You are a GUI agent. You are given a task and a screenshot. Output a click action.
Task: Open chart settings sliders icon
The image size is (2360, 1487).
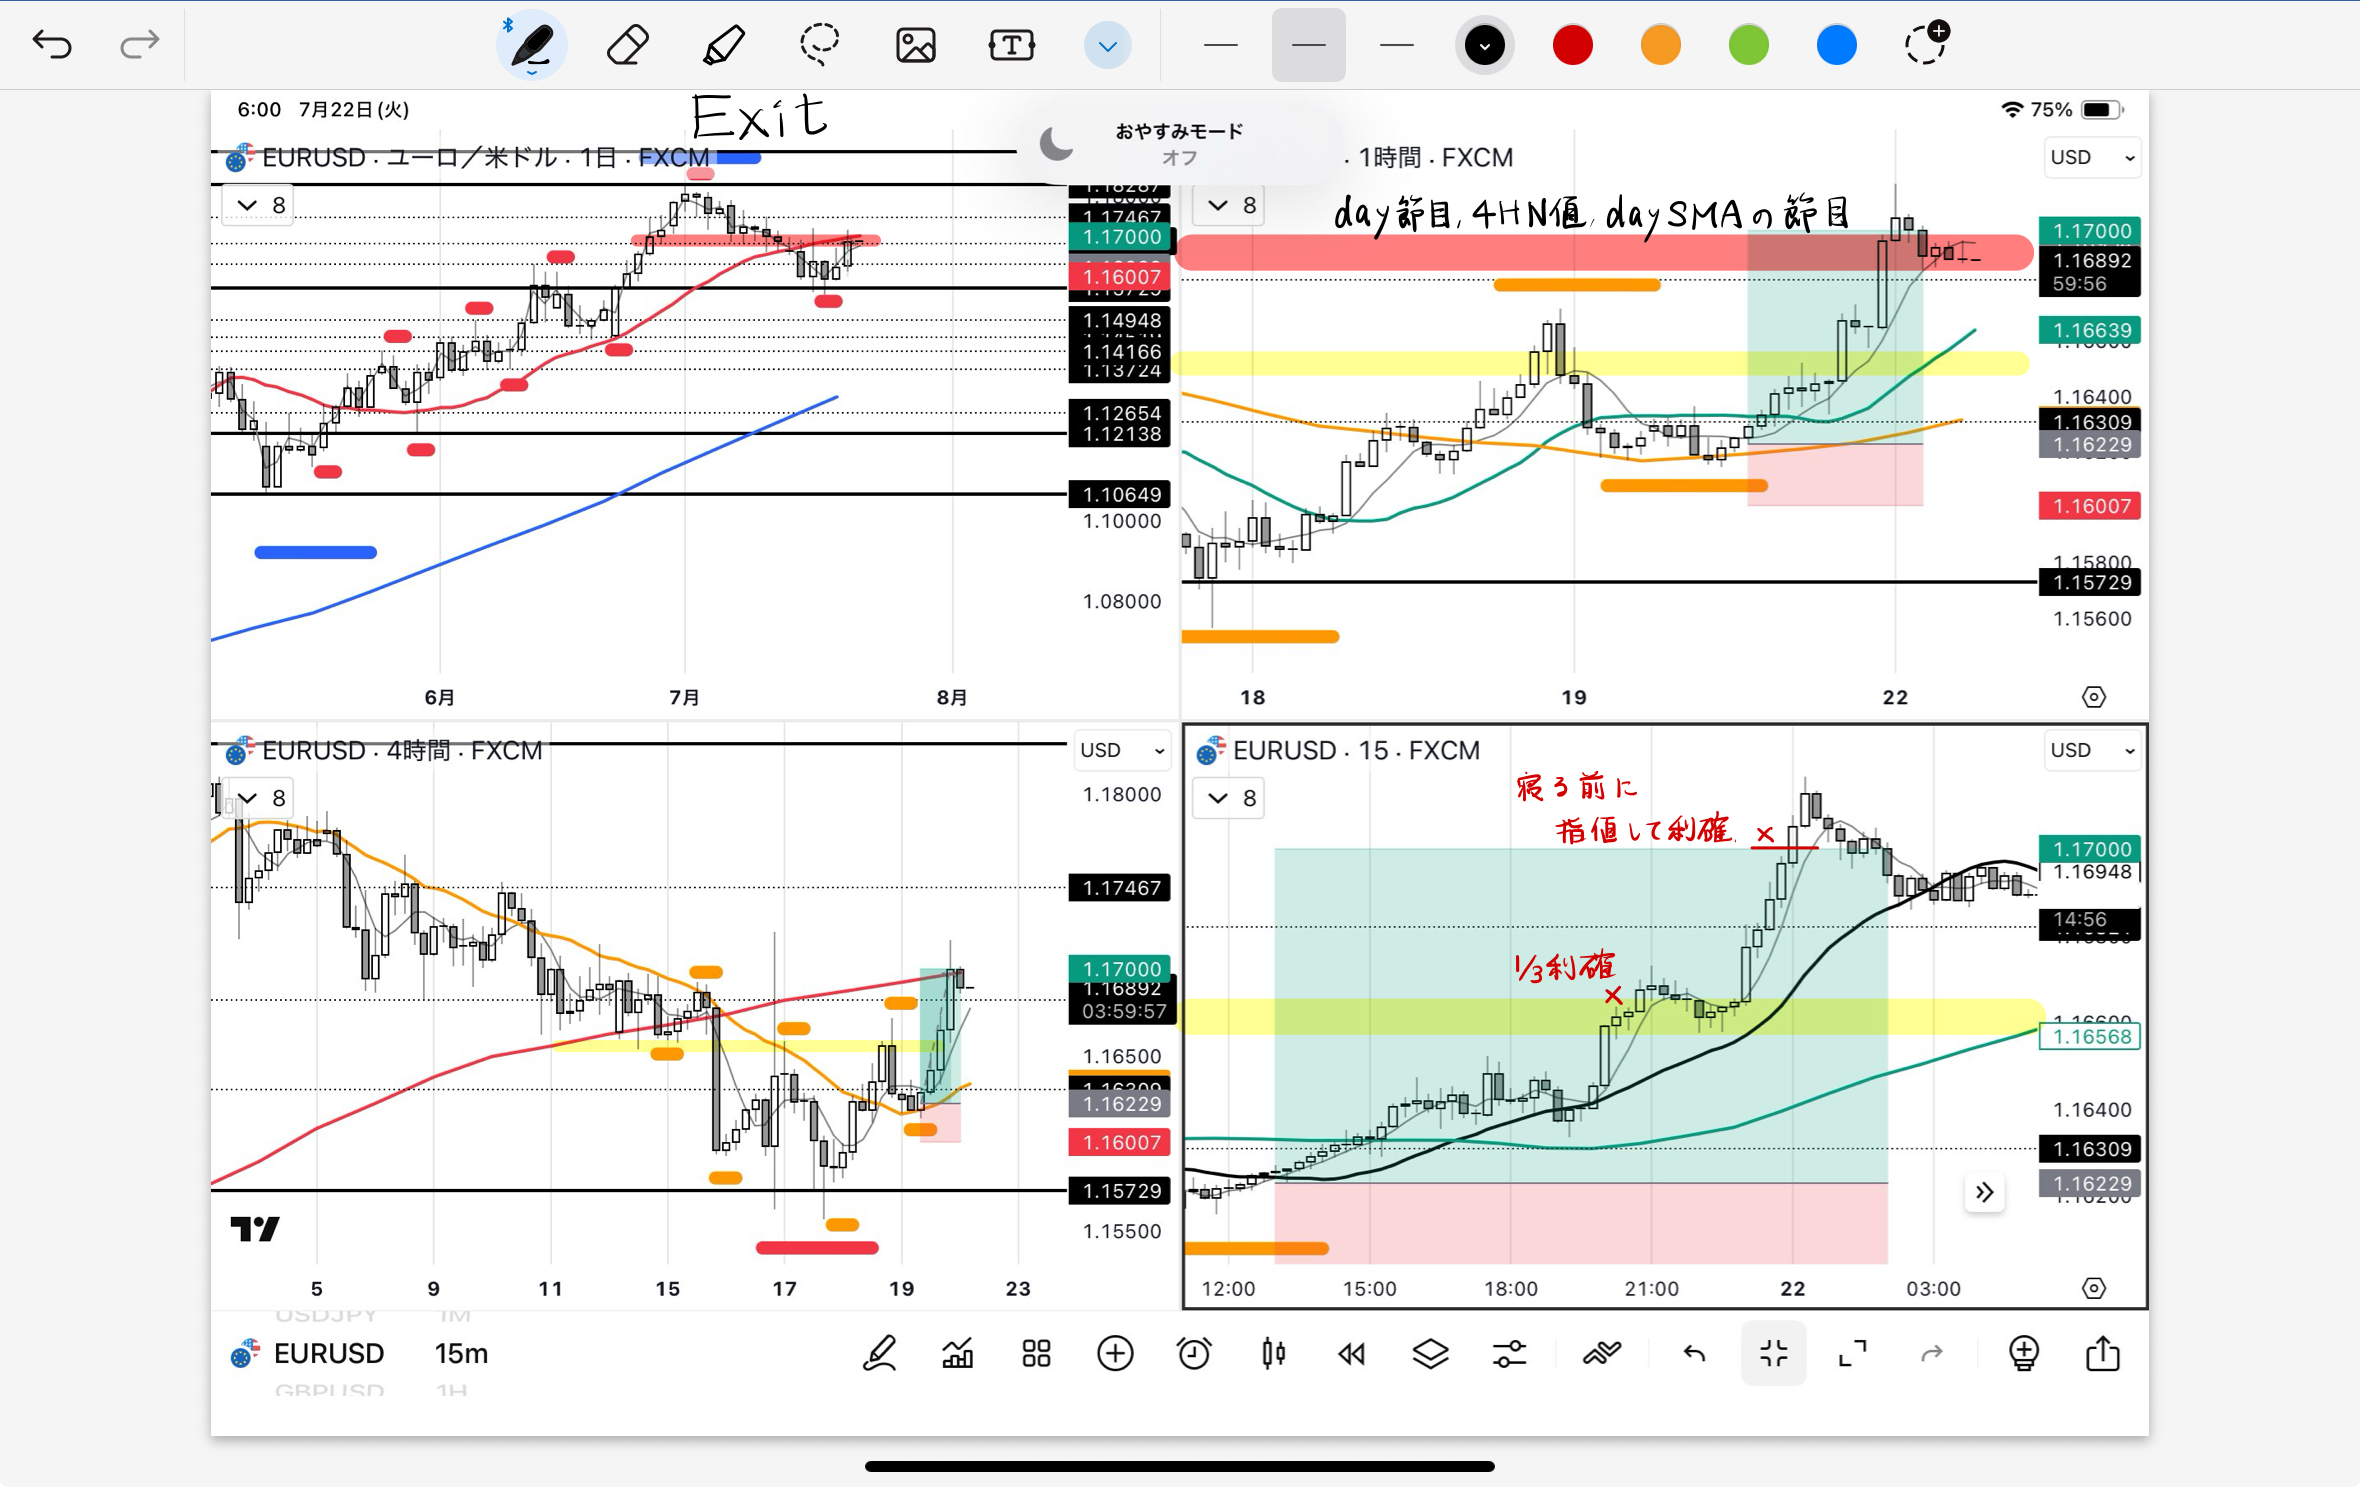tap(1509, 1353)
